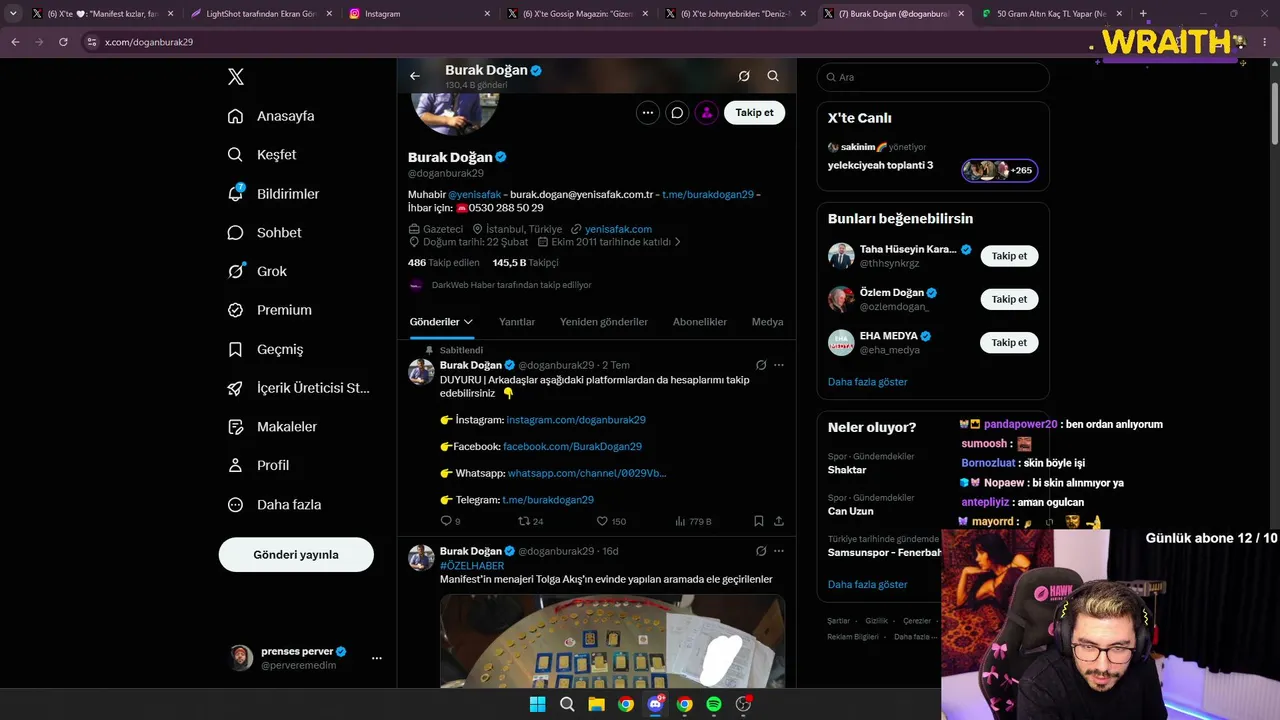Expand the Ekim 2011 tarihinde katıldı details

(609, 242)
